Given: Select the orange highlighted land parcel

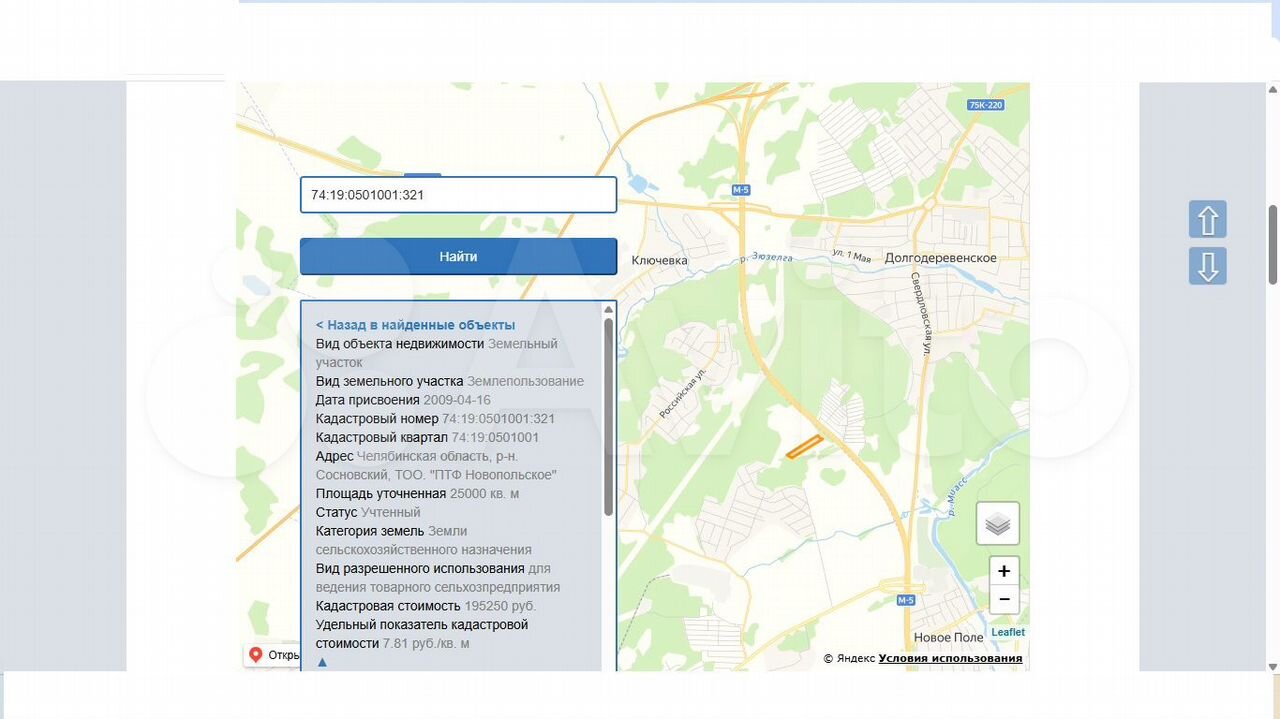Looking at the screenshot, I should point(804,447).
